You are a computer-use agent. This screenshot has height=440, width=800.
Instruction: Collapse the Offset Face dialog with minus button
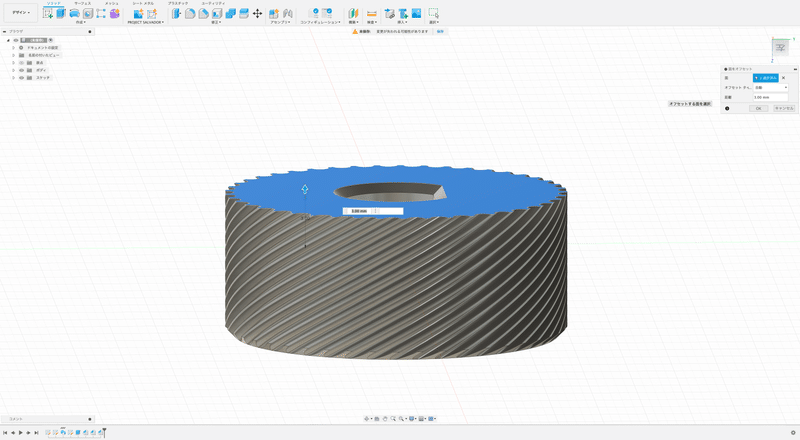pyautogui.click(x=795, y=69)
